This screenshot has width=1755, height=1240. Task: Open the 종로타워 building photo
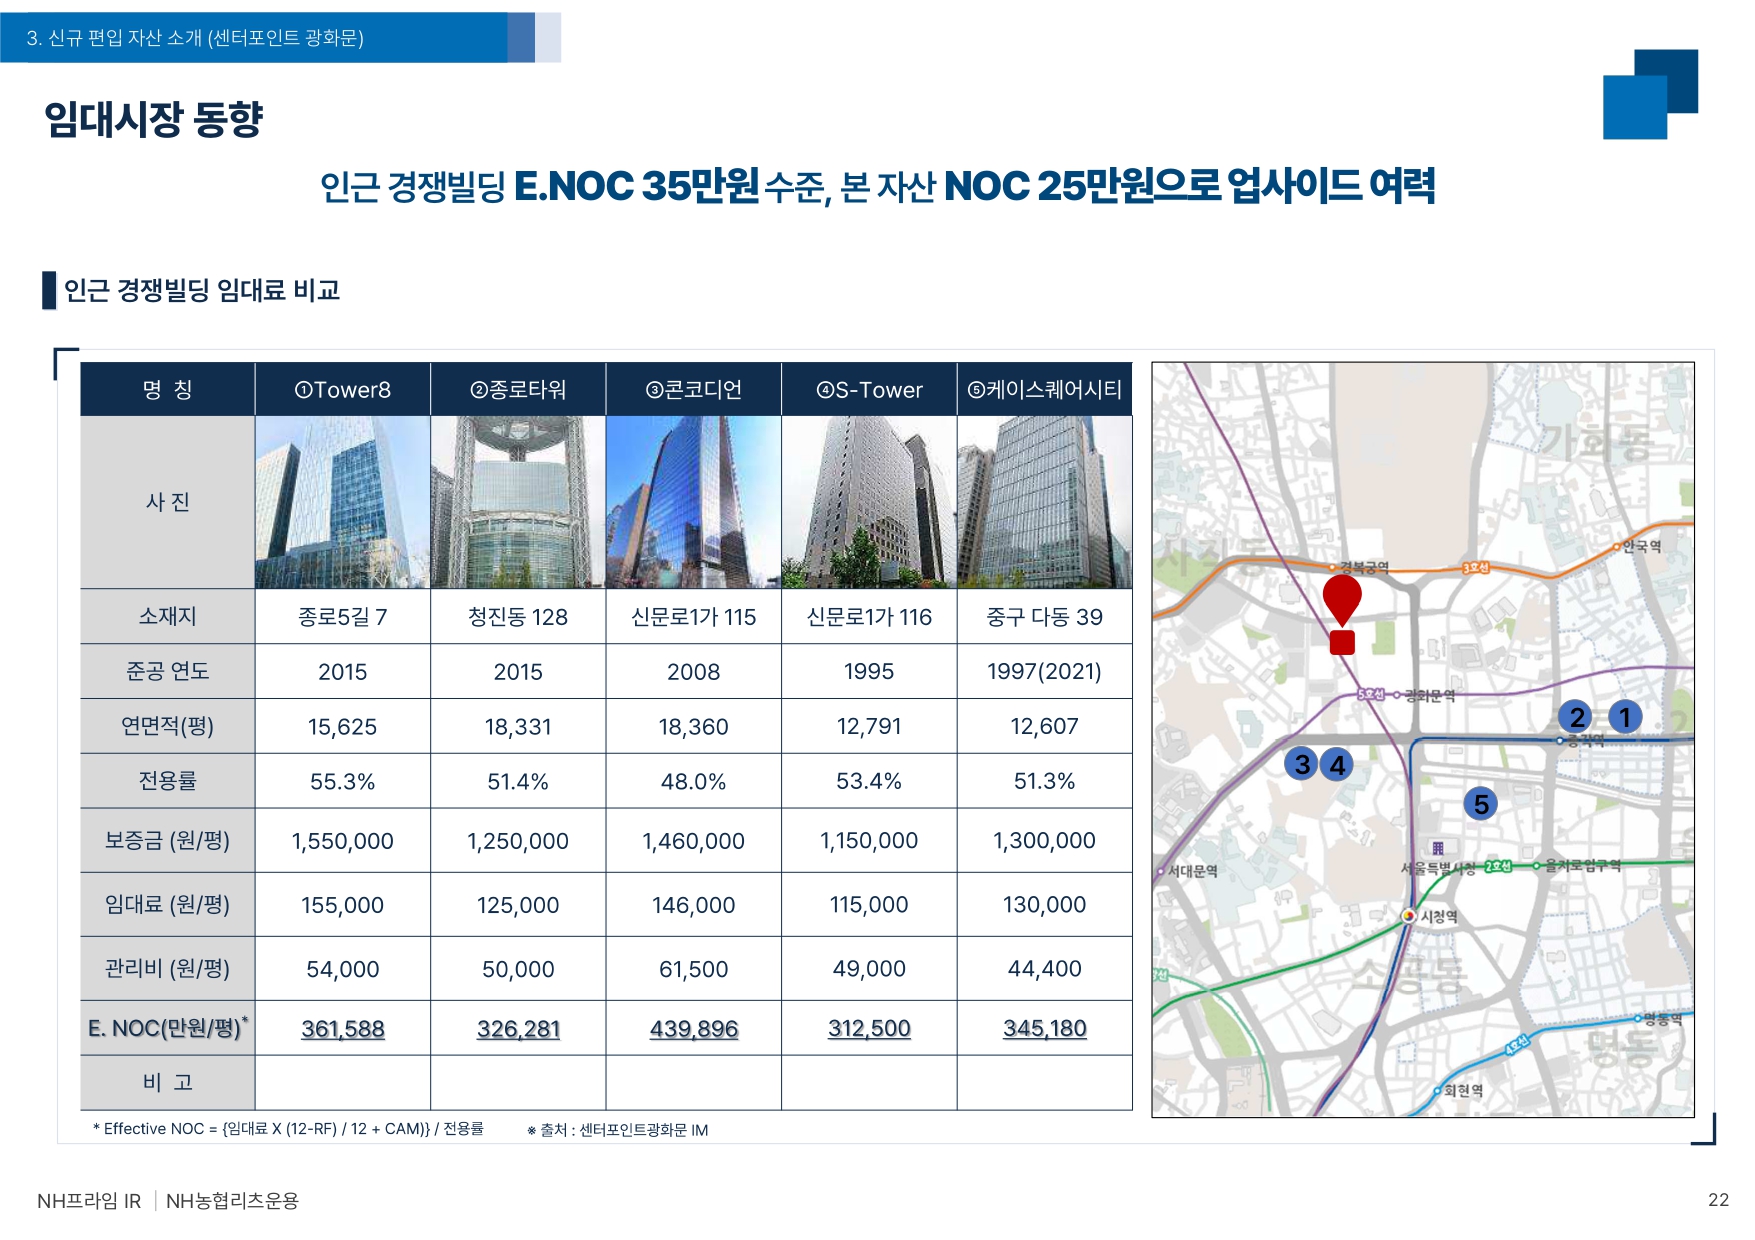tap(518, 502)
